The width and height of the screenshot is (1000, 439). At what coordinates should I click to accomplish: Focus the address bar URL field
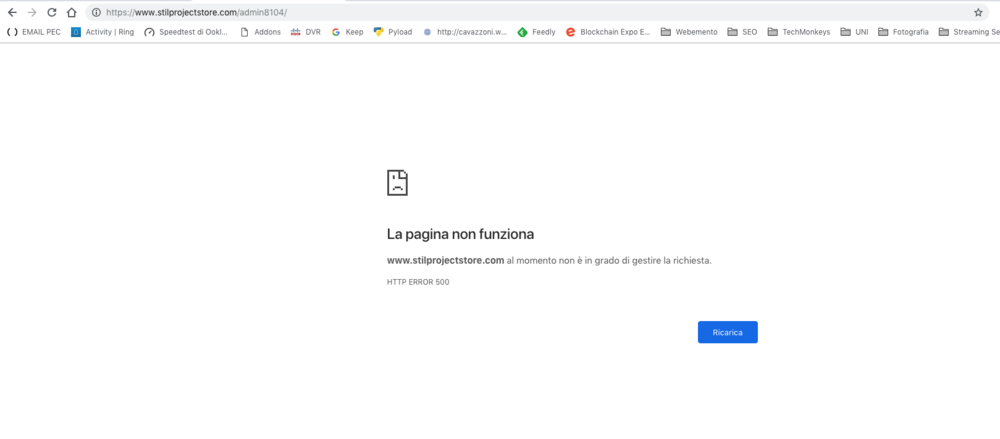click(x=536, y=12)
